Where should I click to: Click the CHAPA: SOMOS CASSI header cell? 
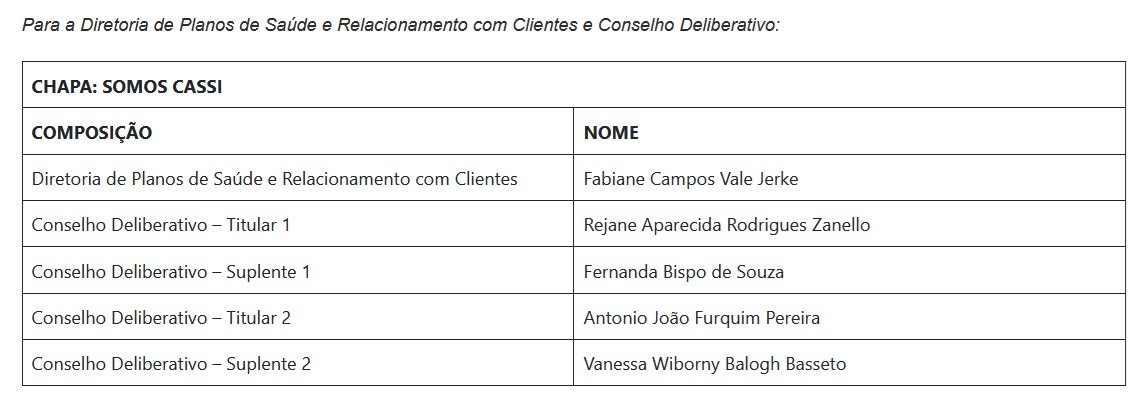[574, 85]
